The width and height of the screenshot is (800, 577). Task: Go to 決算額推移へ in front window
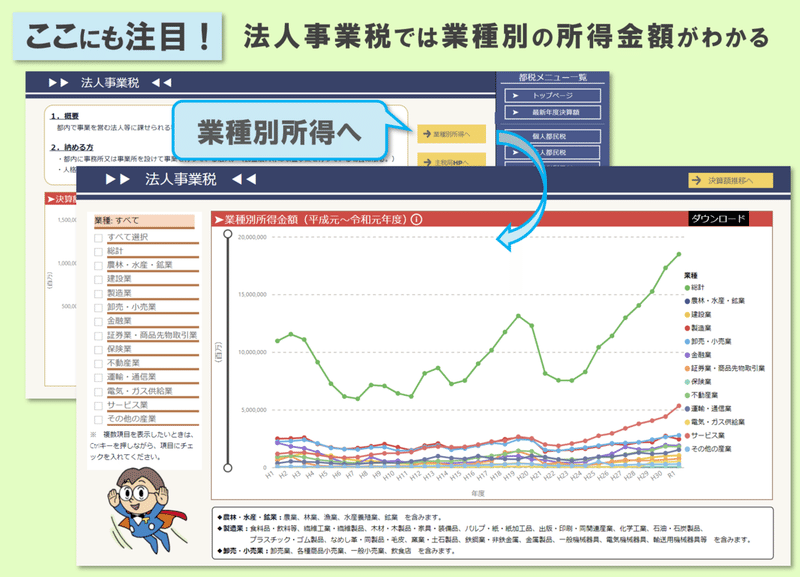click(731, 181)
